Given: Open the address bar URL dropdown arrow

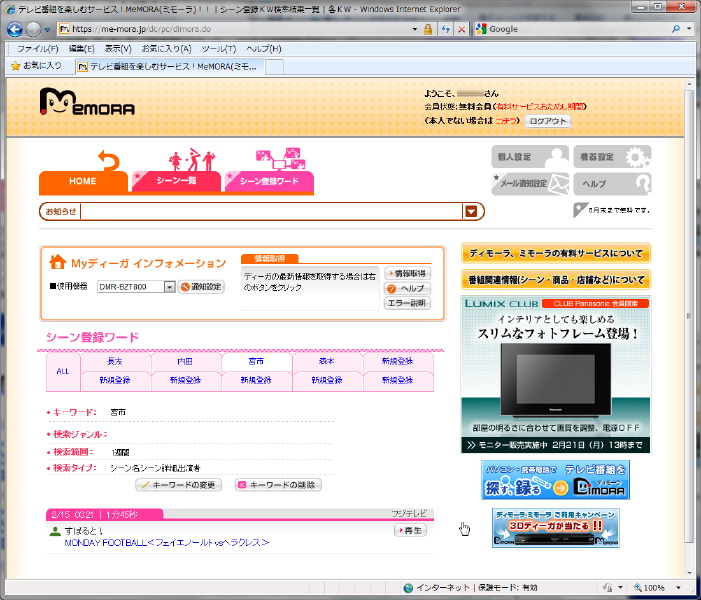Looking at the screenshot, I should [413, 29].
